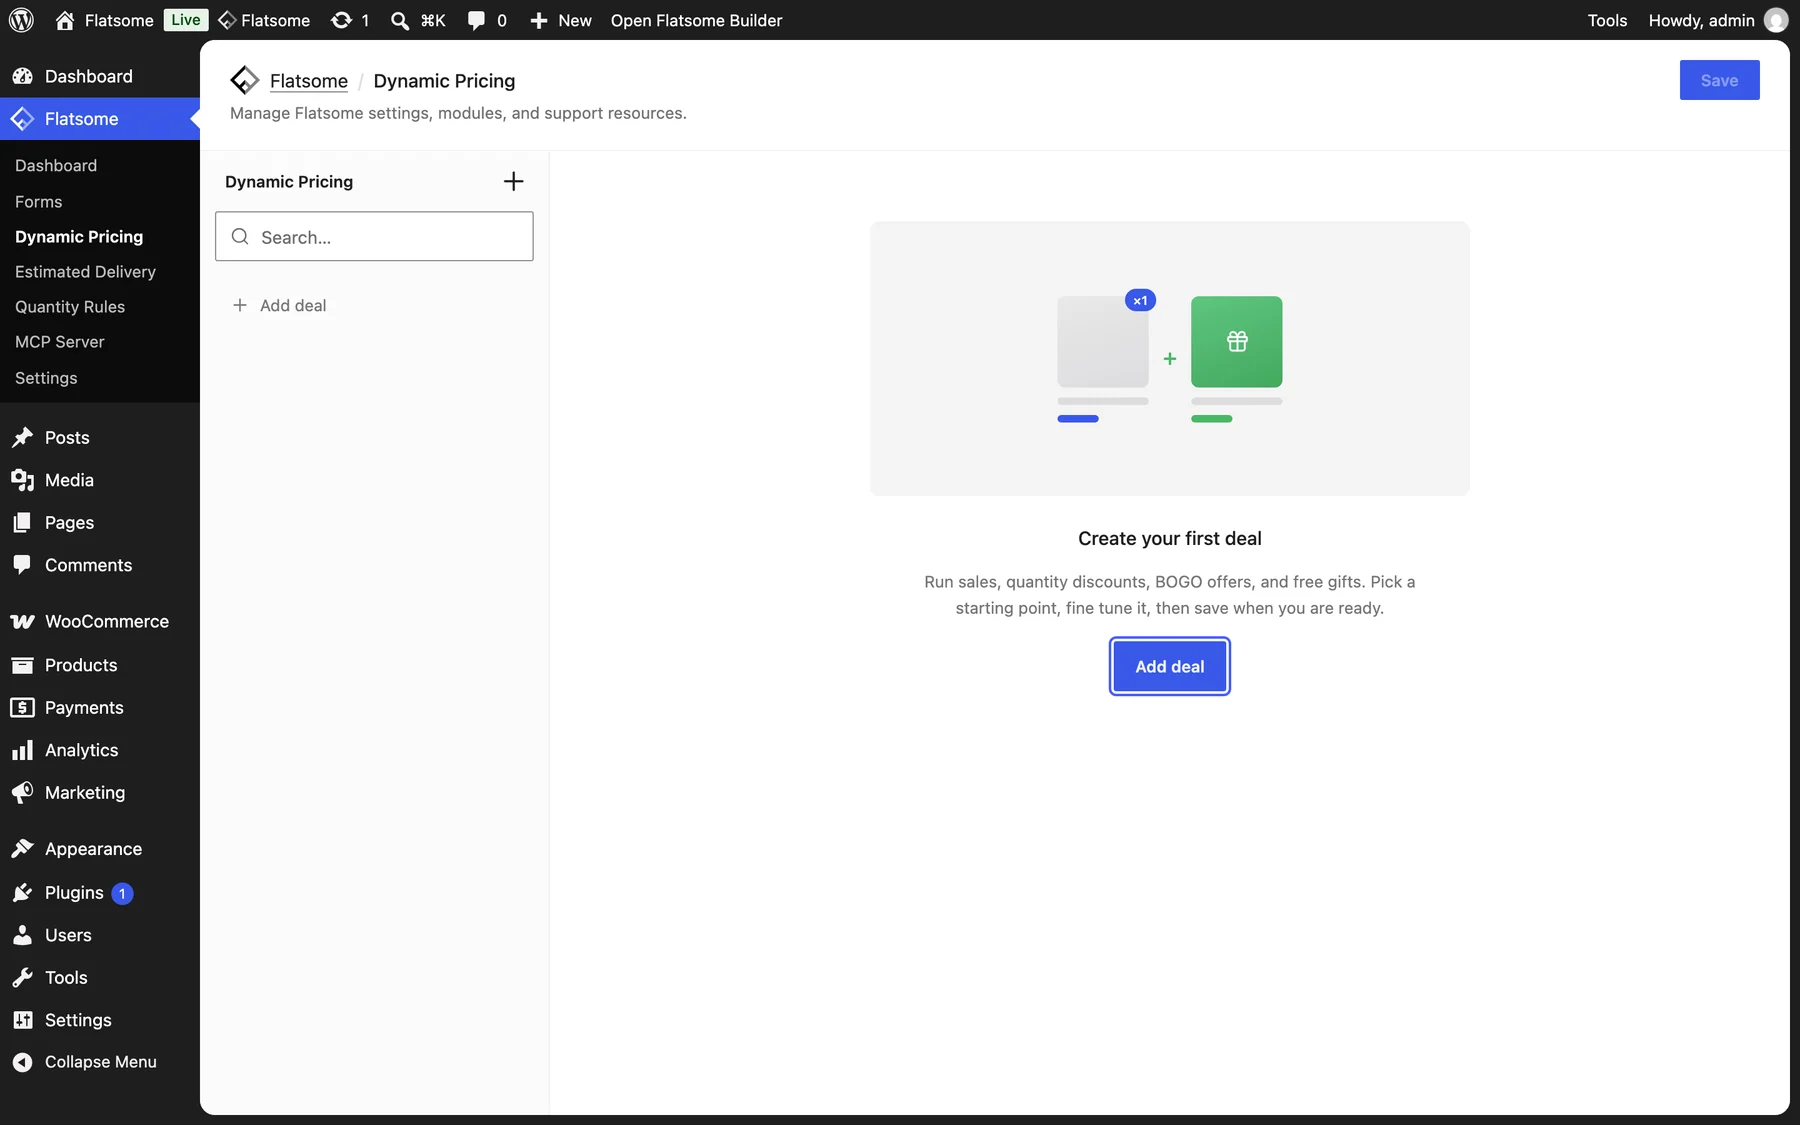
Task: Open Products menu in sidebar
Action: tap(100, 665)
